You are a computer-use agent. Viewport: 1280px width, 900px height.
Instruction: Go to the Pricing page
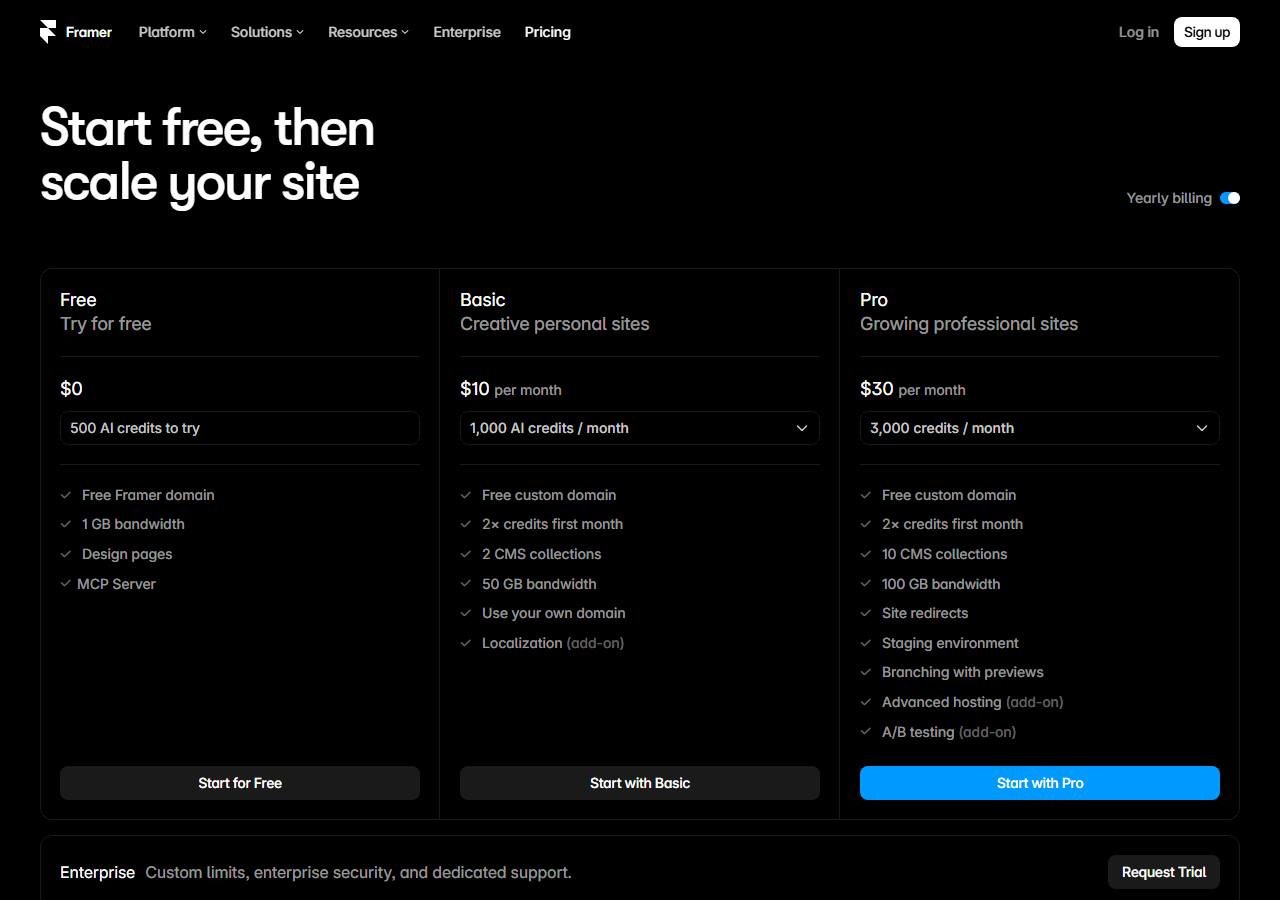(548, 32)
